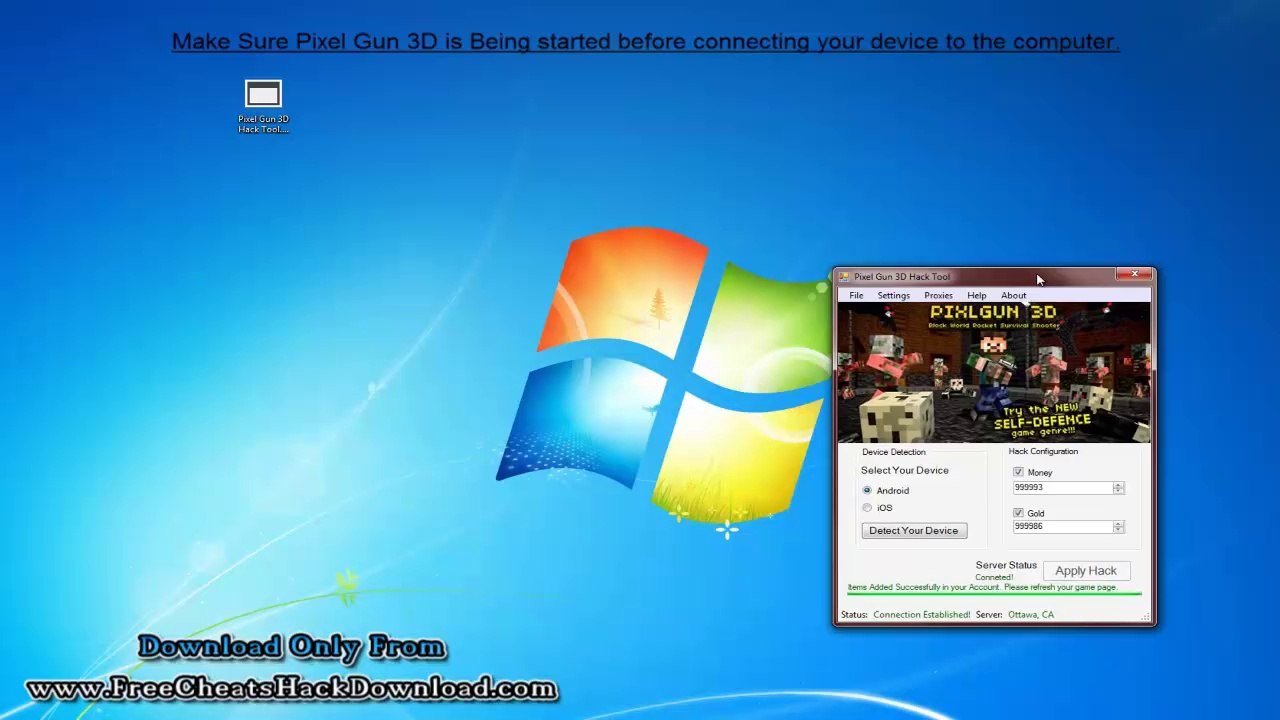This screenshot has height=720, width=1280.
Task: Decrease Gold value with down arrow
Action: tap(1118, 530)
